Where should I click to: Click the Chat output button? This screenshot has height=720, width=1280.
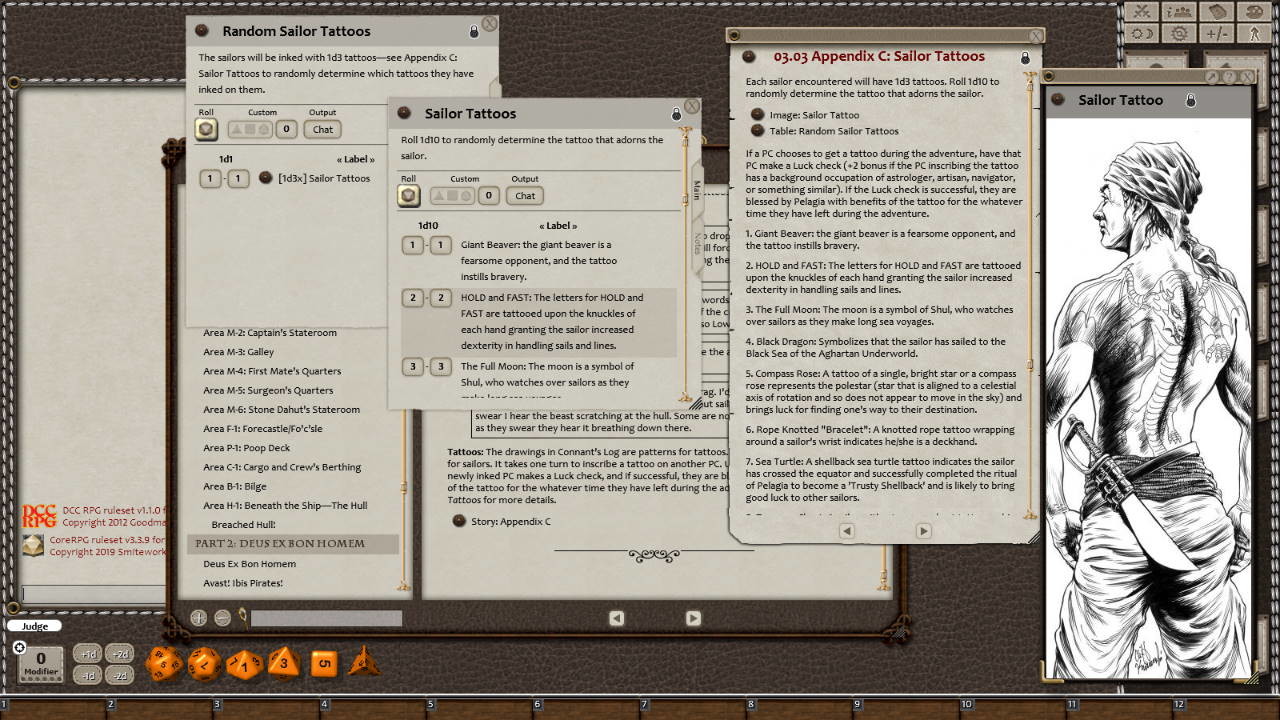tap(524, 196)
